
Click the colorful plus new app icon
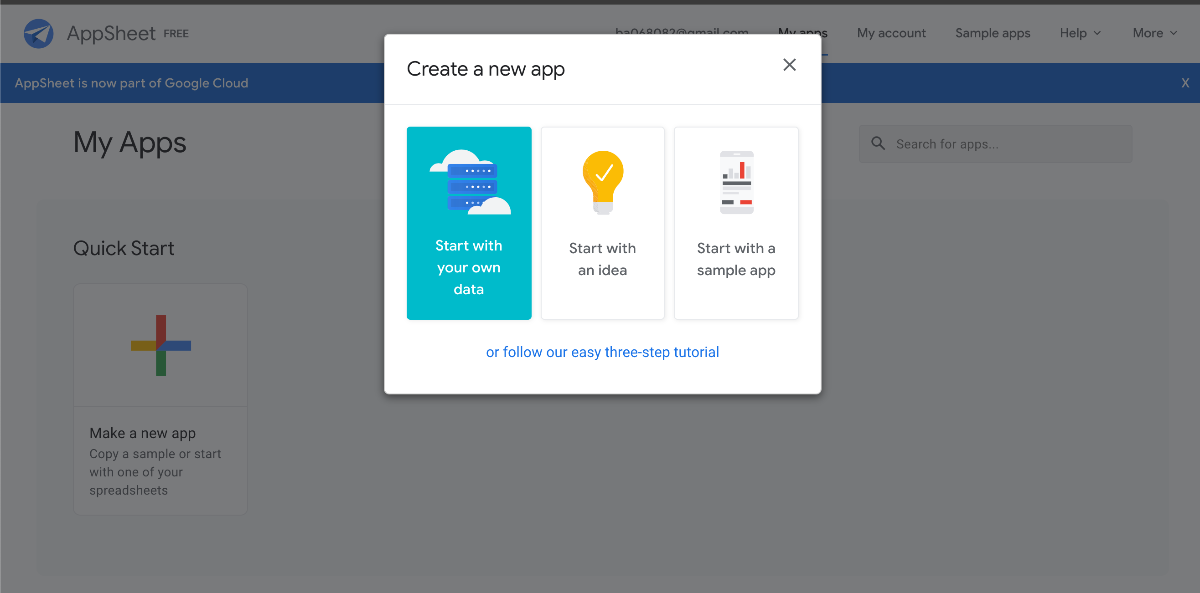click(161, 345)
